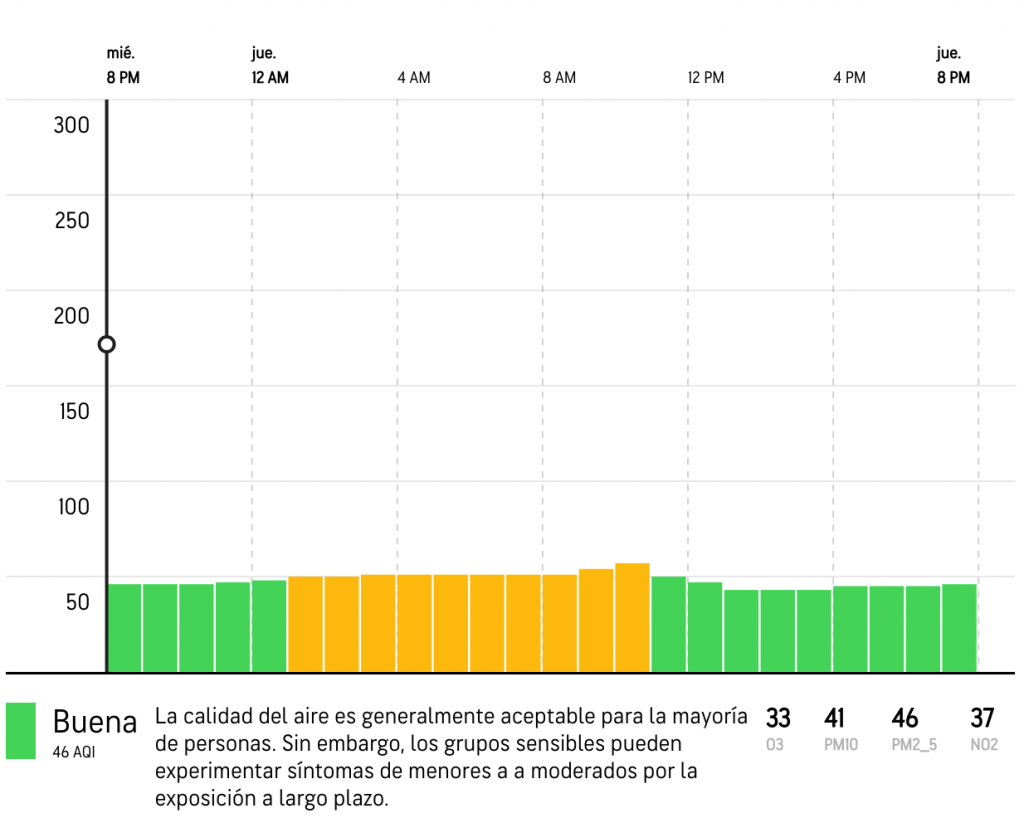Click the tallest orange bar in the chart
The image size is (1024, 818).
[632, 617]
